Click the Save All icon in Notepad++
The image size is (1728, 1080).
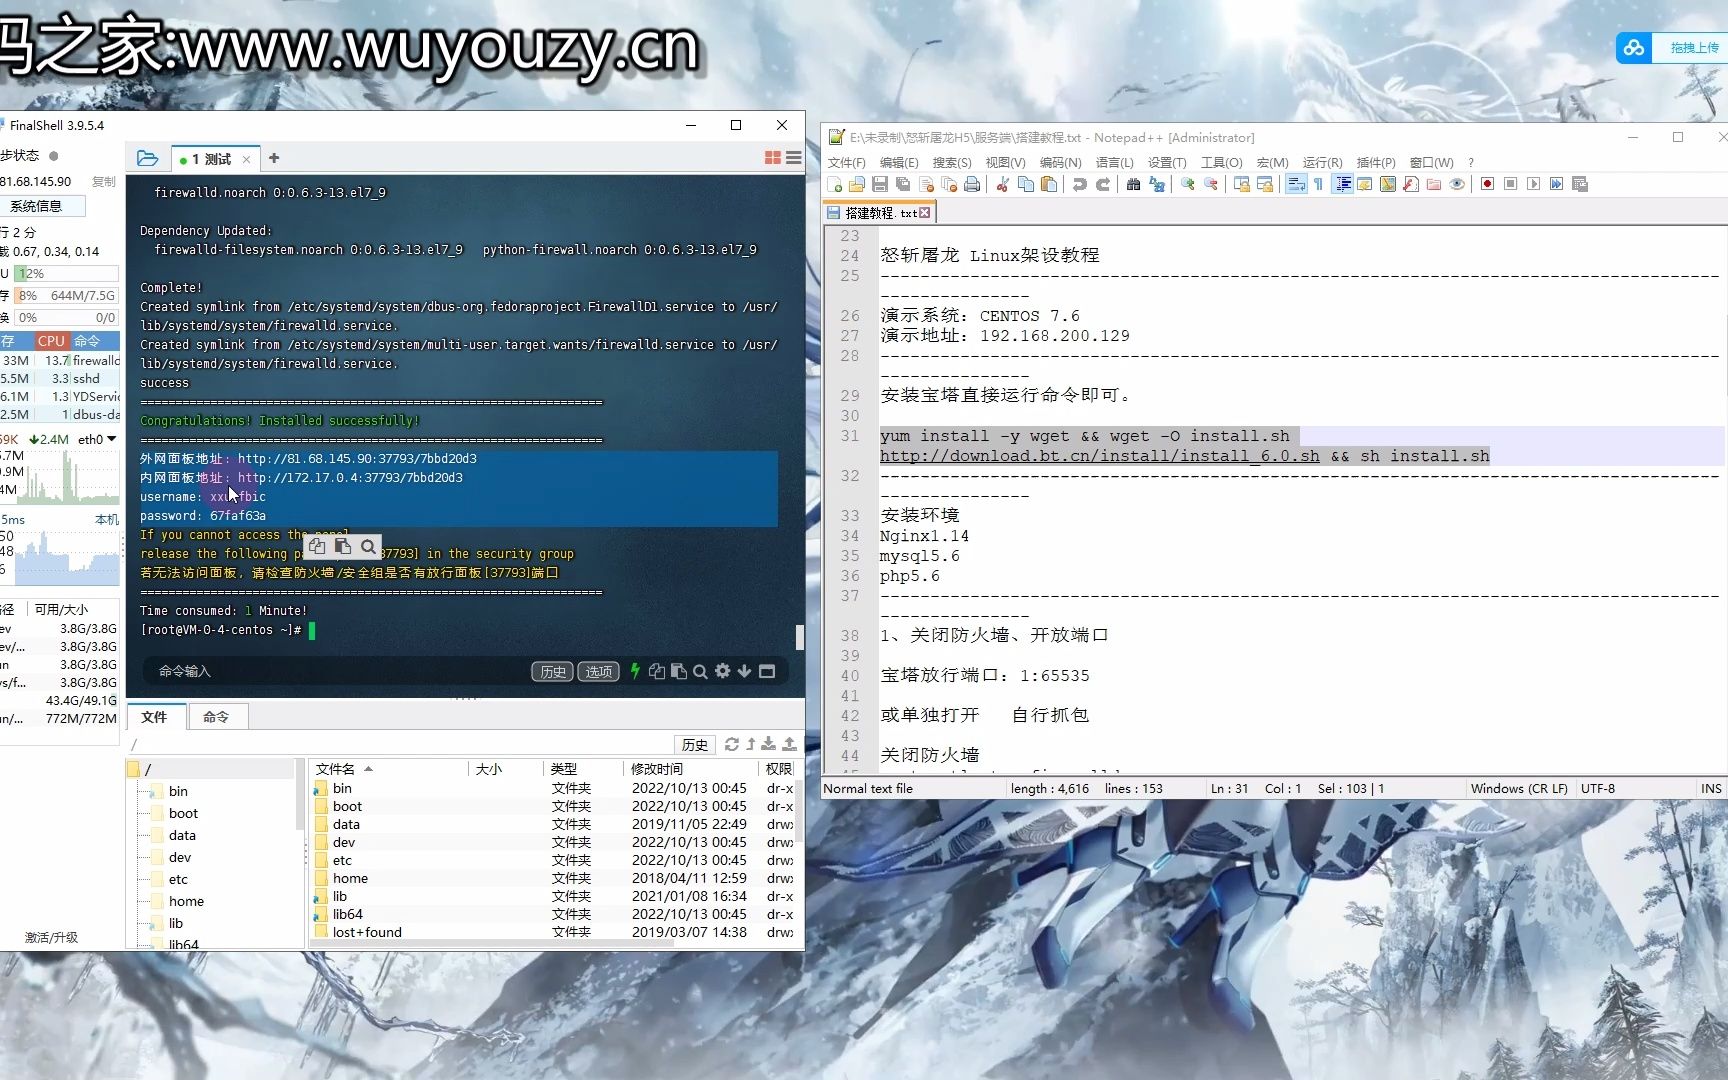coord(903,184)
